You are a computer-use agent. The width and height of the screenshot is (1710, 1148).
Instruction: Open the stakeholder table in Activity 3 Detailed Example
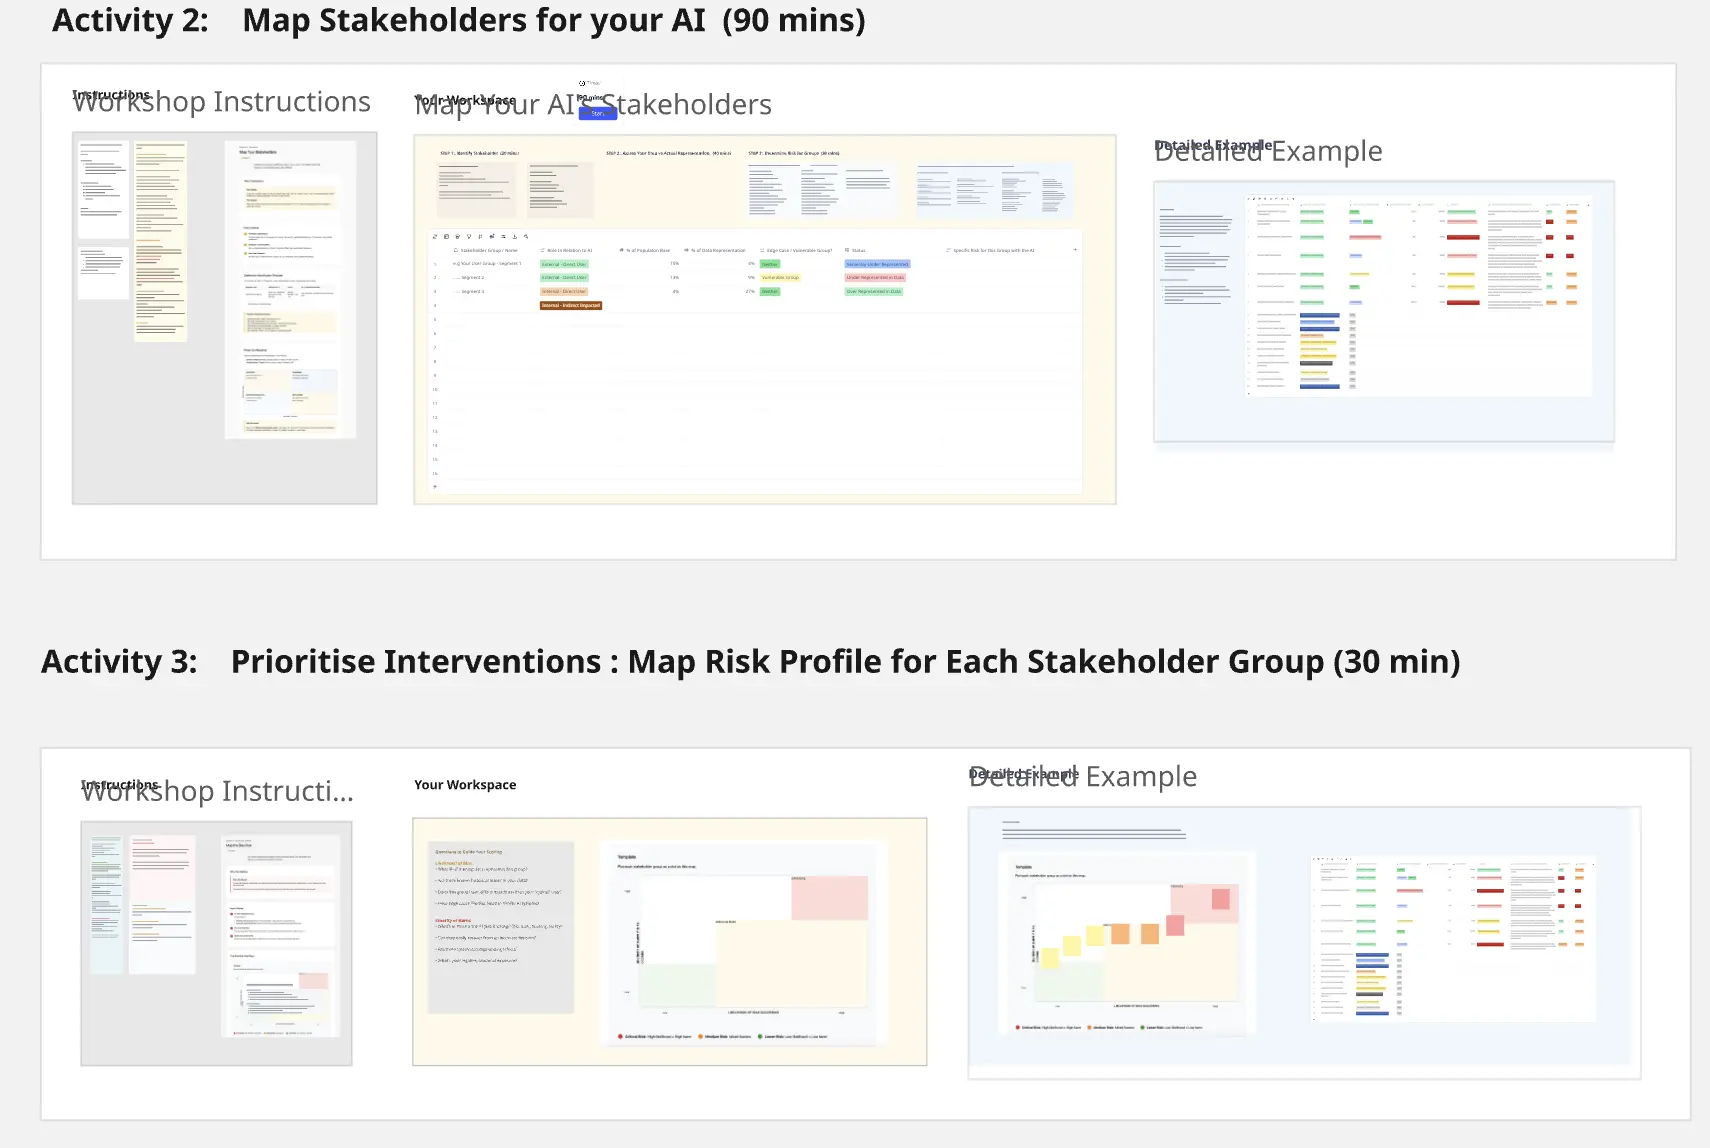tap(1452, 939)
